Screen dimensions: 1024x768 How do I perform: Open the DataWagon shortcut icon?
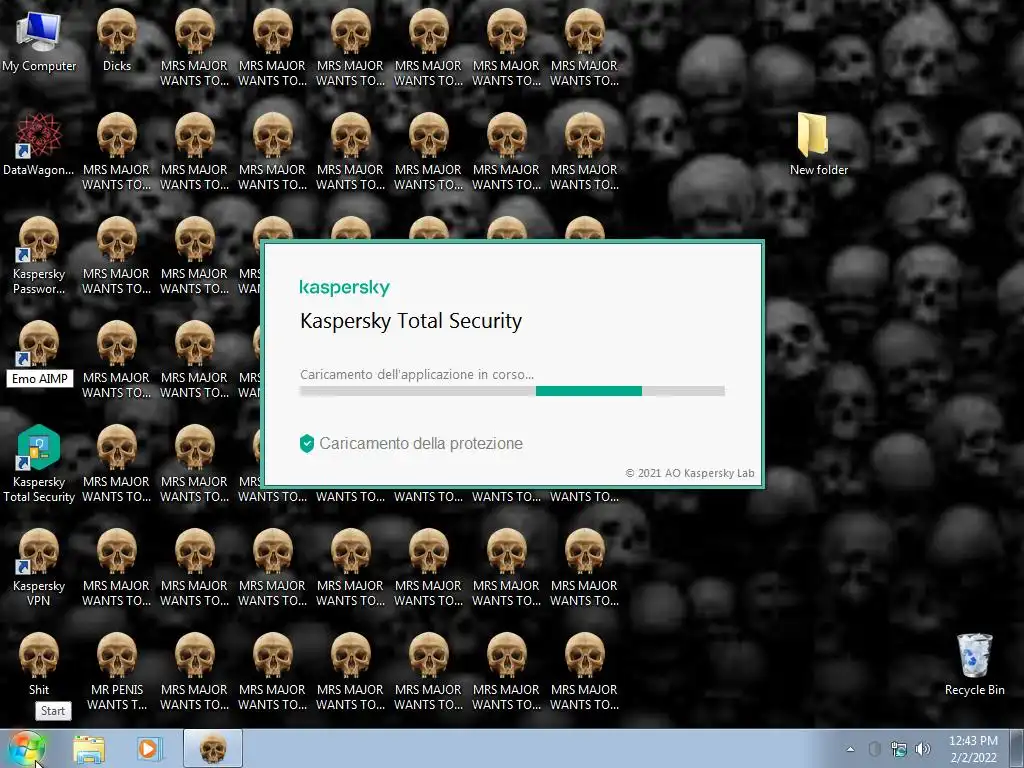pyautogui.click(x=39, y=145)
